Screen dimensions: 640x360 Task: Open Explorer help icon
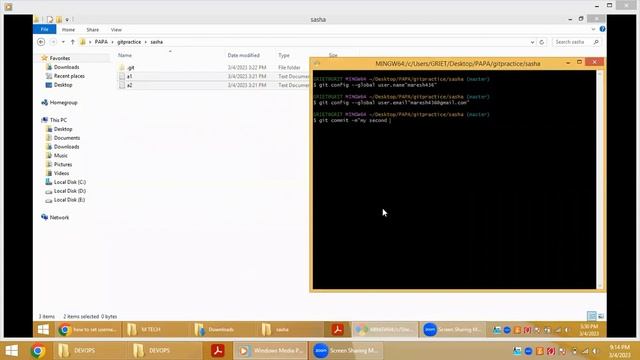click(x=602, y=29)
